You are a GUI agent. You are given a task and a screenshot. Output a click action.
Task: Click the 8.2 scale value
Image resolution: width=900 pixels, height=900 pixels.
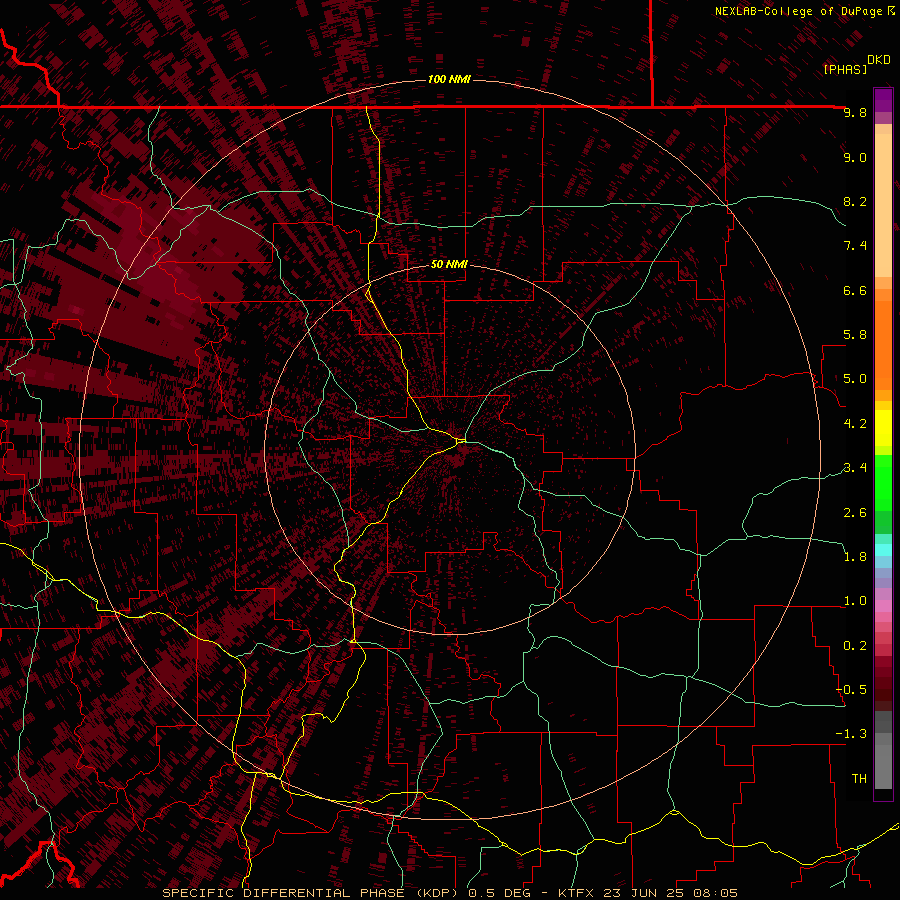[855, 201]
